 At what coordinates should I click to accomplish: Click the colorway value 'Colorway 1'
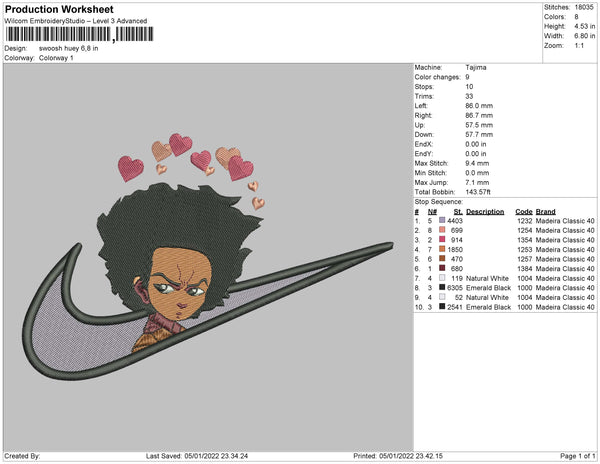[56, 58]
